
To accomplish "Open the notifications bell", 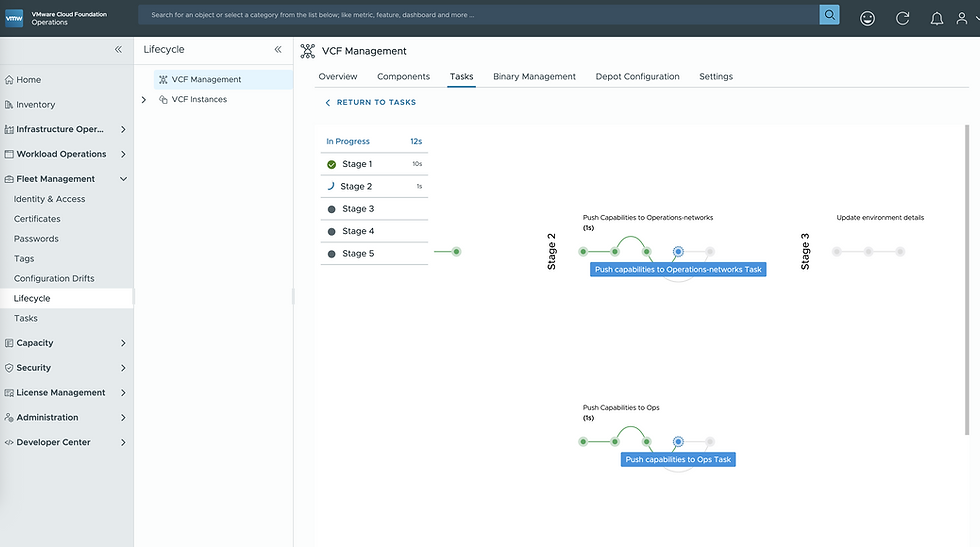I will pos(936,19).
